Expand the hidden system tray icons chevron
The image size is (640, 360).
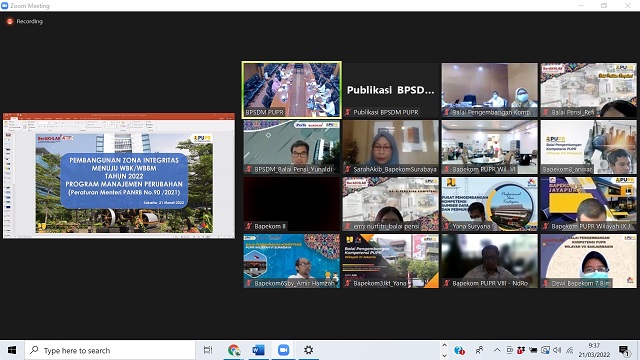point(497,350)
